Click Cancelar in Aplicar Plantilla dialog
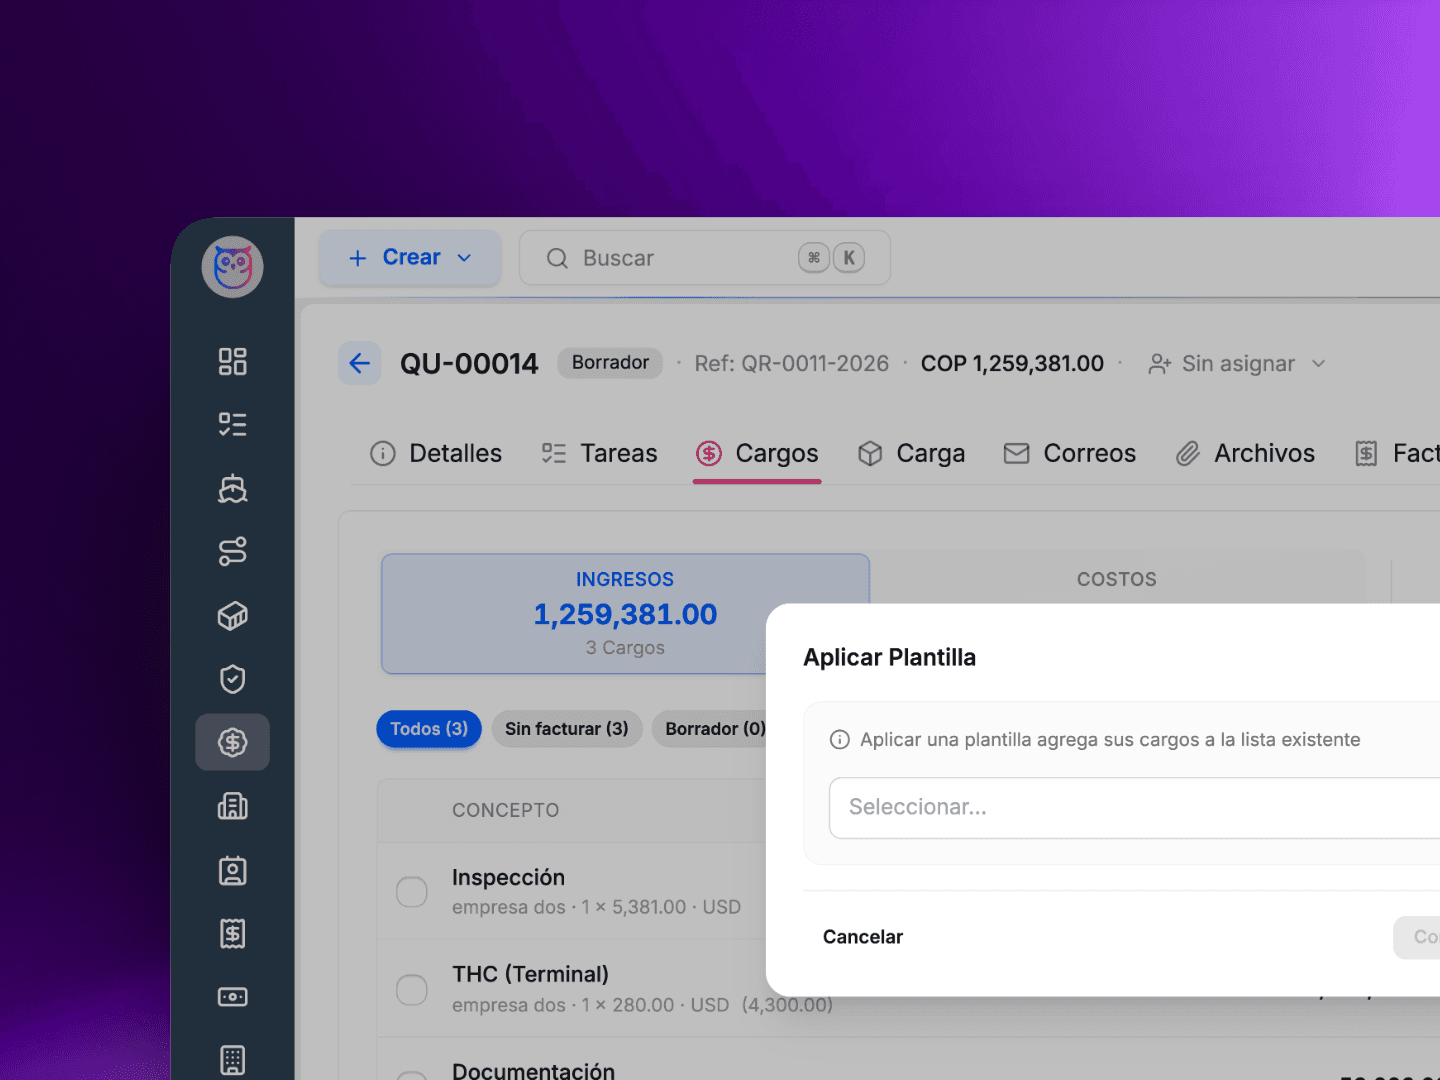The height and width of the screenshot is (1080, 1440). click(x=862, y=937)
